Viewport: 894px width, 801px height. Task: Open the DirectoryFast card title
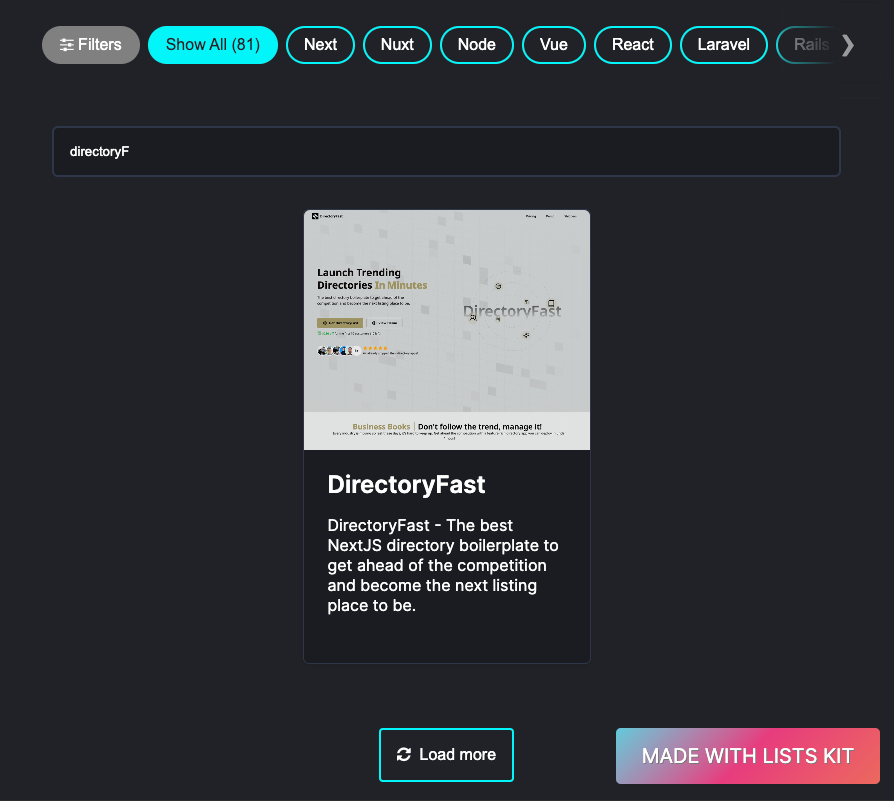pos(406,485)
